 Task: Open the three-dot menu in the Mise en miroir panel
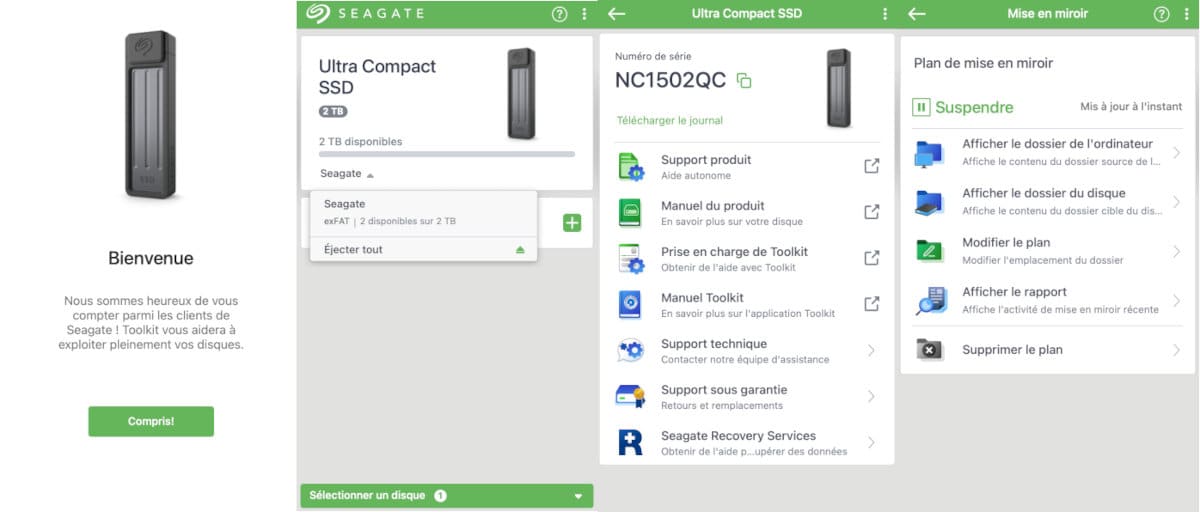(1186, 14)
